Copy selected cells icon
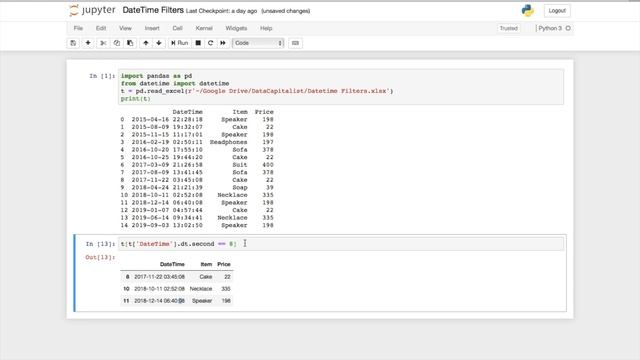Image resolution: width=640 pixels, height=360 pixels. [117, 43]
